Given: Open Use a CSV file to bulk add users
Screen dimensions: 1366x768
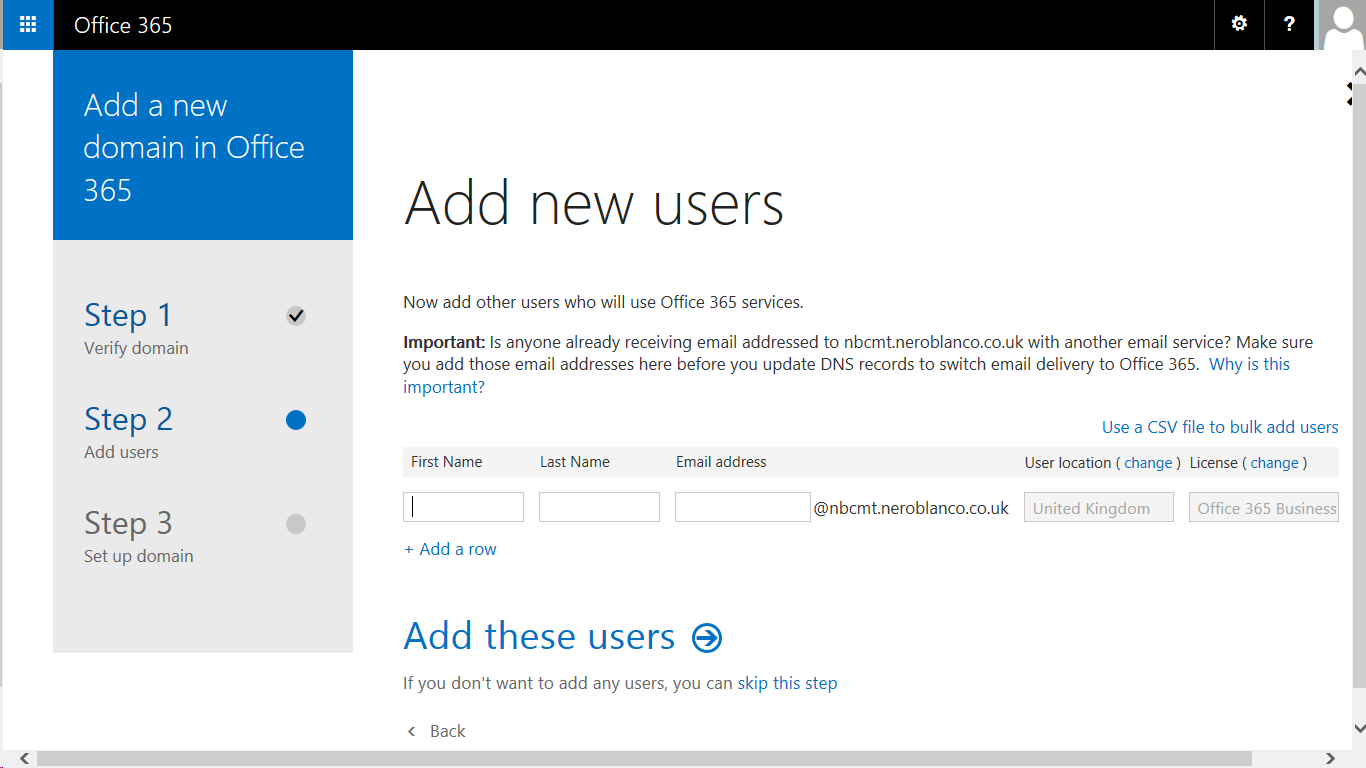Looking at the screenshot, I should [x=1220, y=427].
